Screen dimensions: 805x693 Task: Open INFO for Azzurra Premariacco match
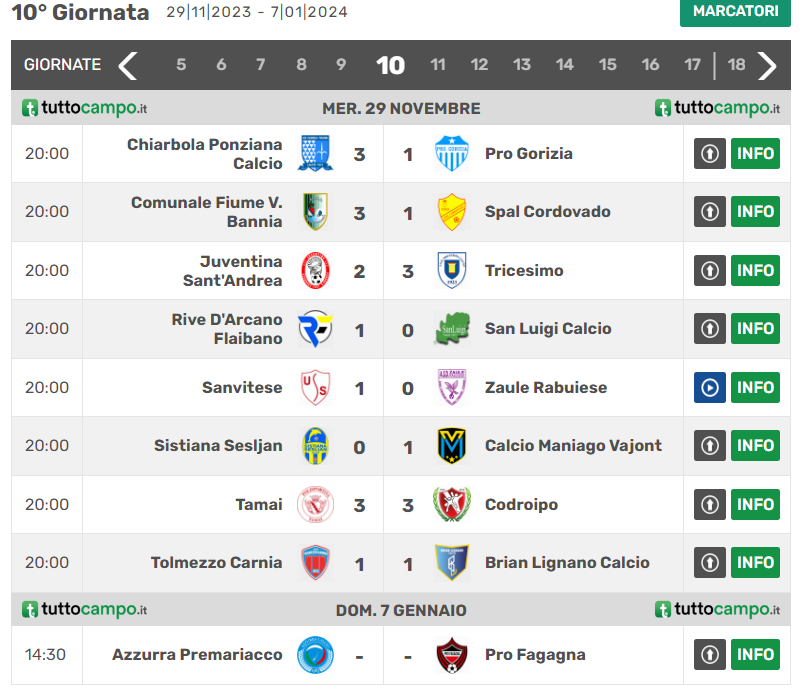point(755,655)
